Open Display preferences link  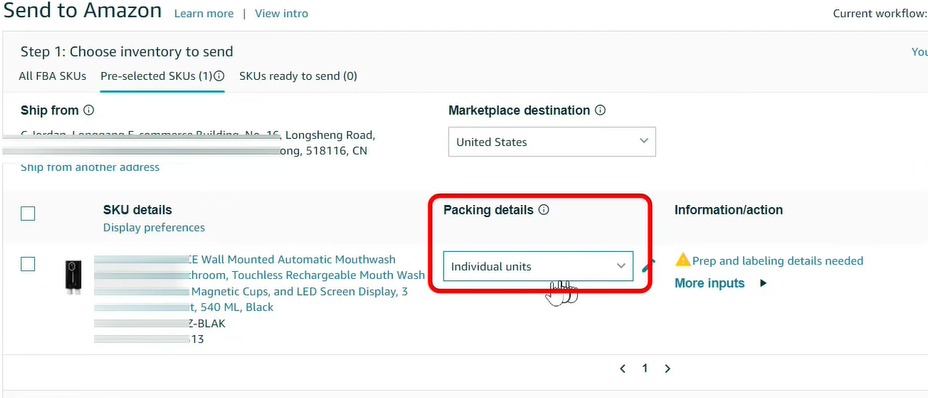[154, 227]
